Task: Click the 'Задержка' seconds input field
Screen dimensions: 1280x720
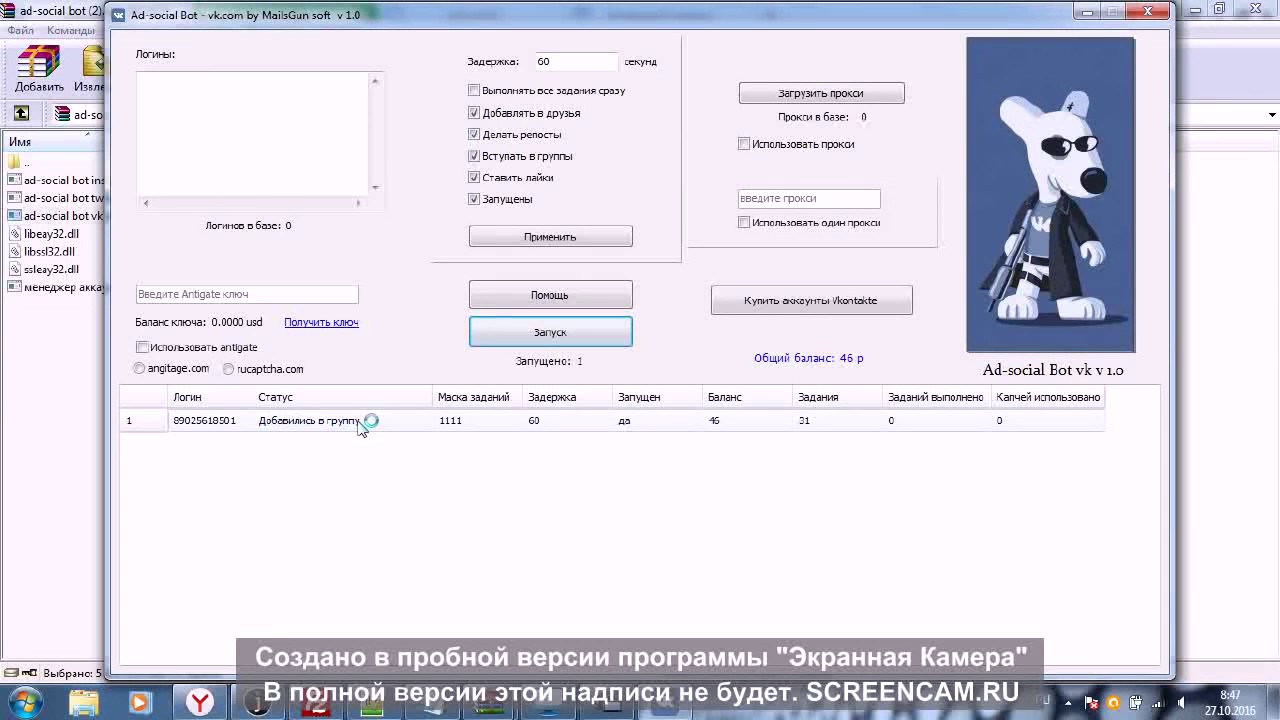Action: tap(576, 62)
